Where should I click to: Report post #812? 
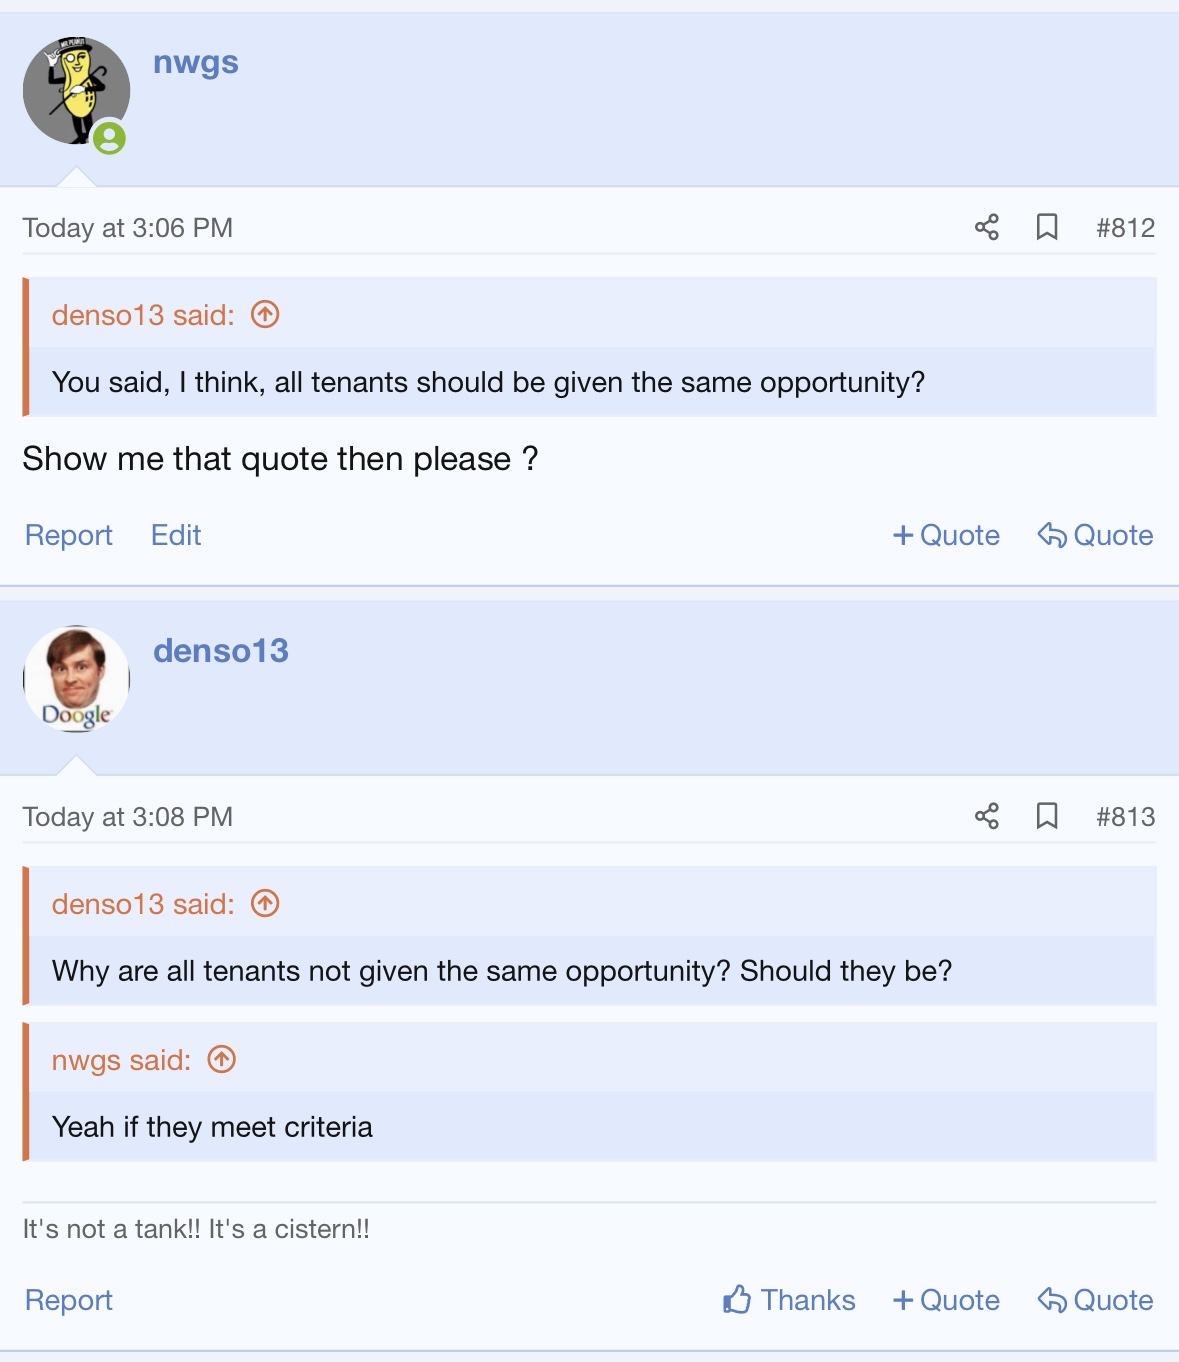click(69, 535)
